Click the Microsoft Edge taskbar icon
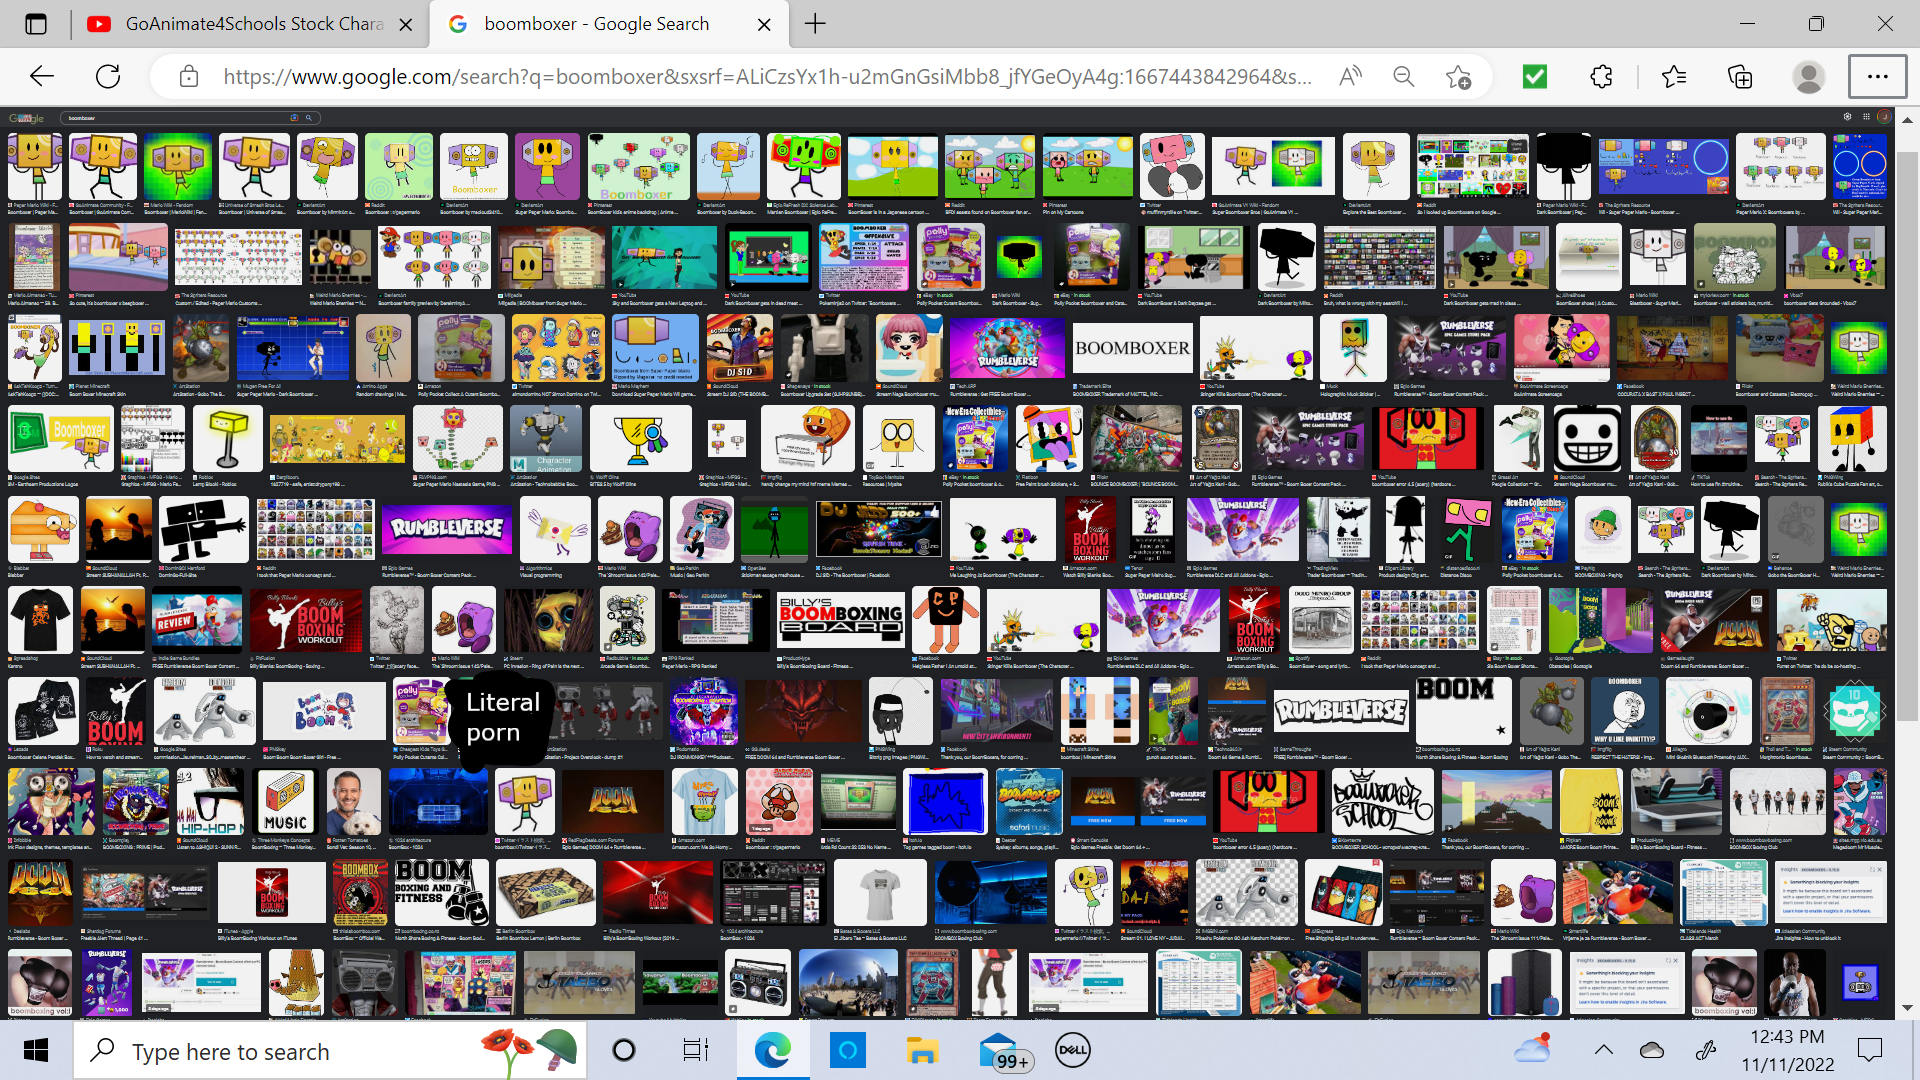 coord(772,1051)
